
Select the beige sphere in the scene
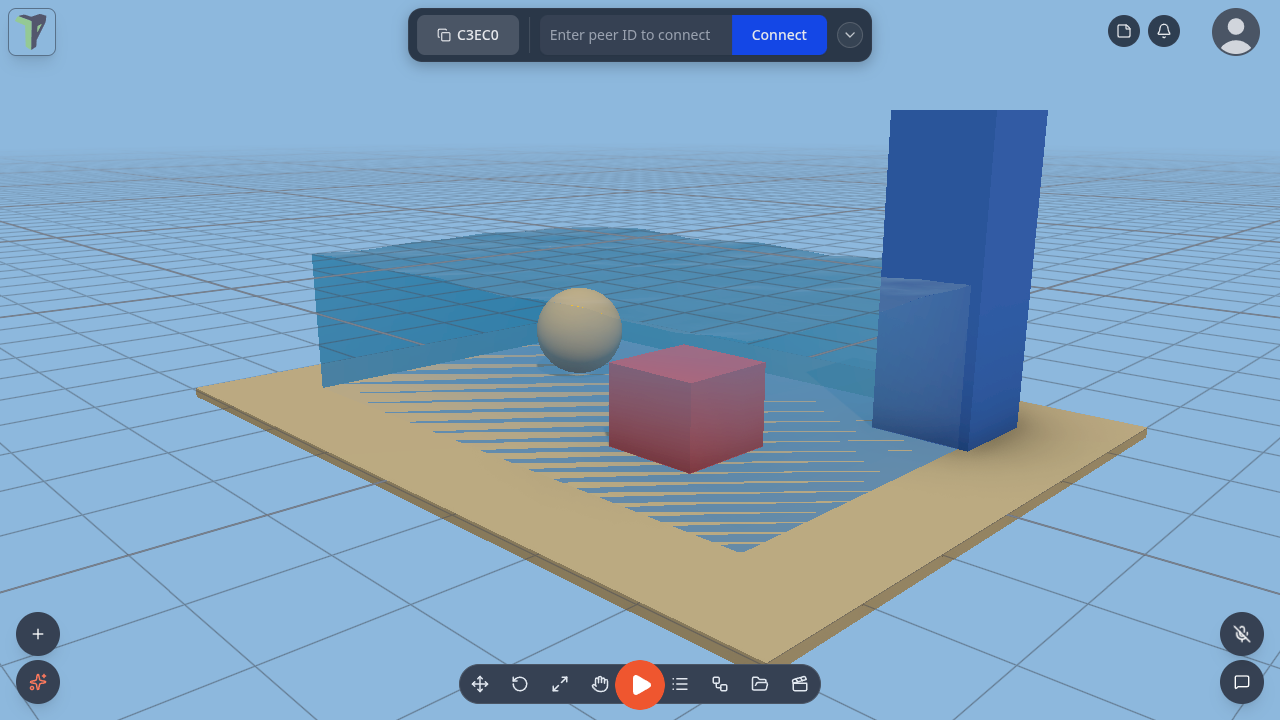pyautogui.click(x=580, y=330)
